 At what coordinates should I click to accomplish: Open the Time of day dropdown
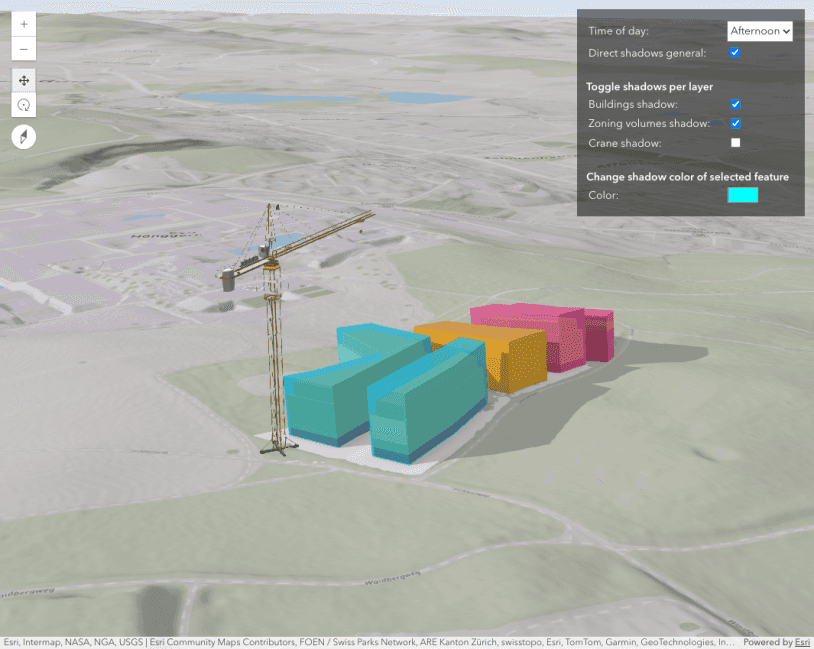(759, 31)
